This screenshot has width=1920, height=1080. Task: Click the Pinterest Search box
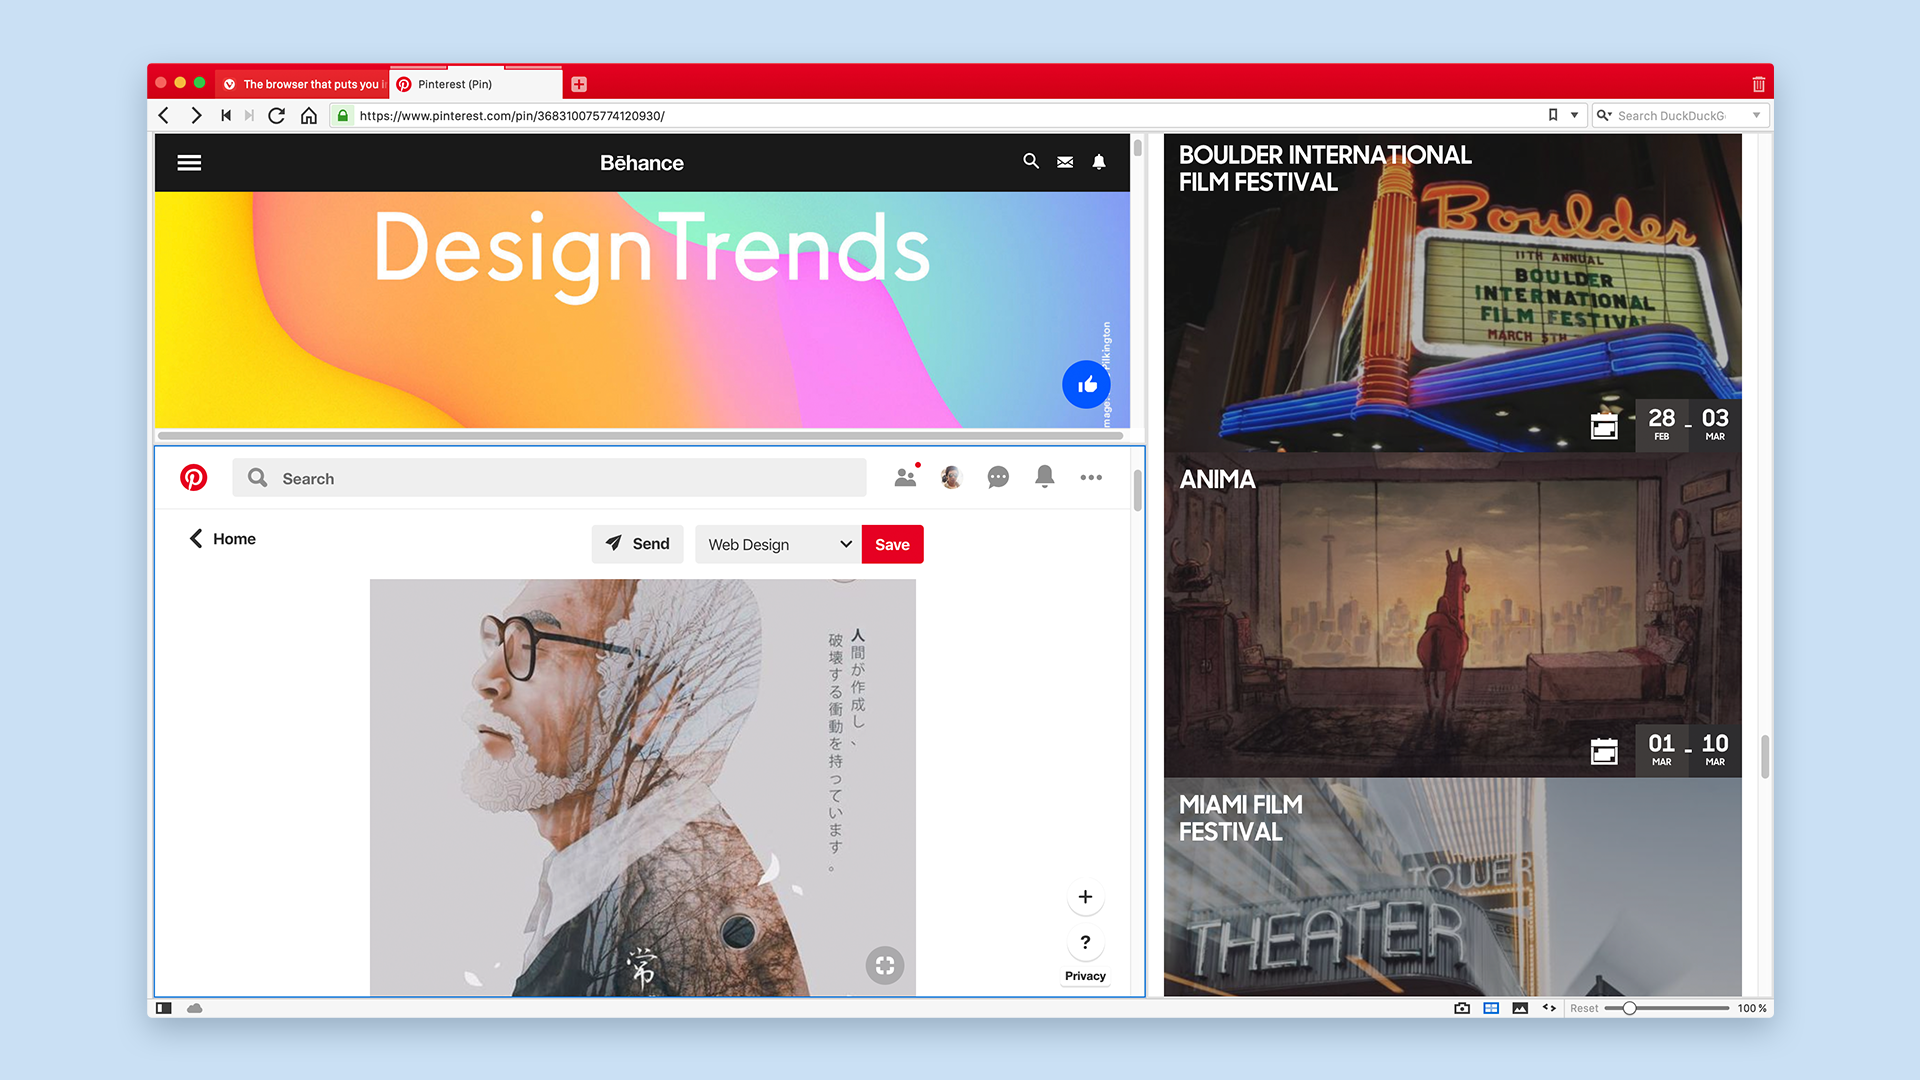point(549,478)
